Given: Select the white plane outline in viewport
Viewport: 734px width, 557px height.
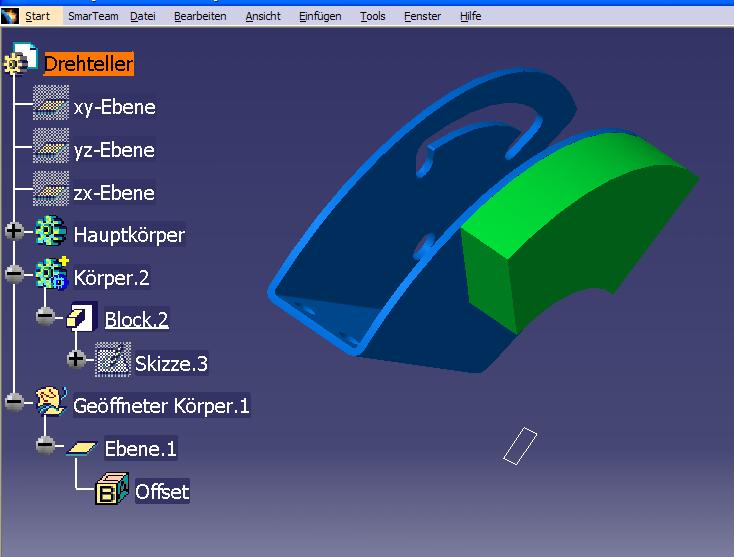Looking at the screenshot, I should (x=520, y=446).
